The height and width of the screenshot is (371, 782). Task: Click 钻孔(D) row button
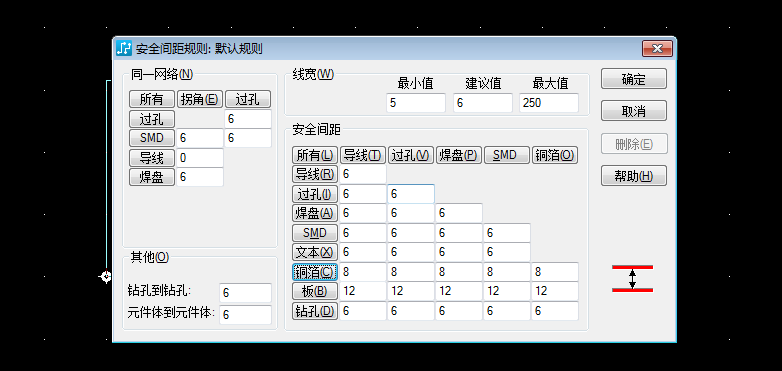[315, 311]
